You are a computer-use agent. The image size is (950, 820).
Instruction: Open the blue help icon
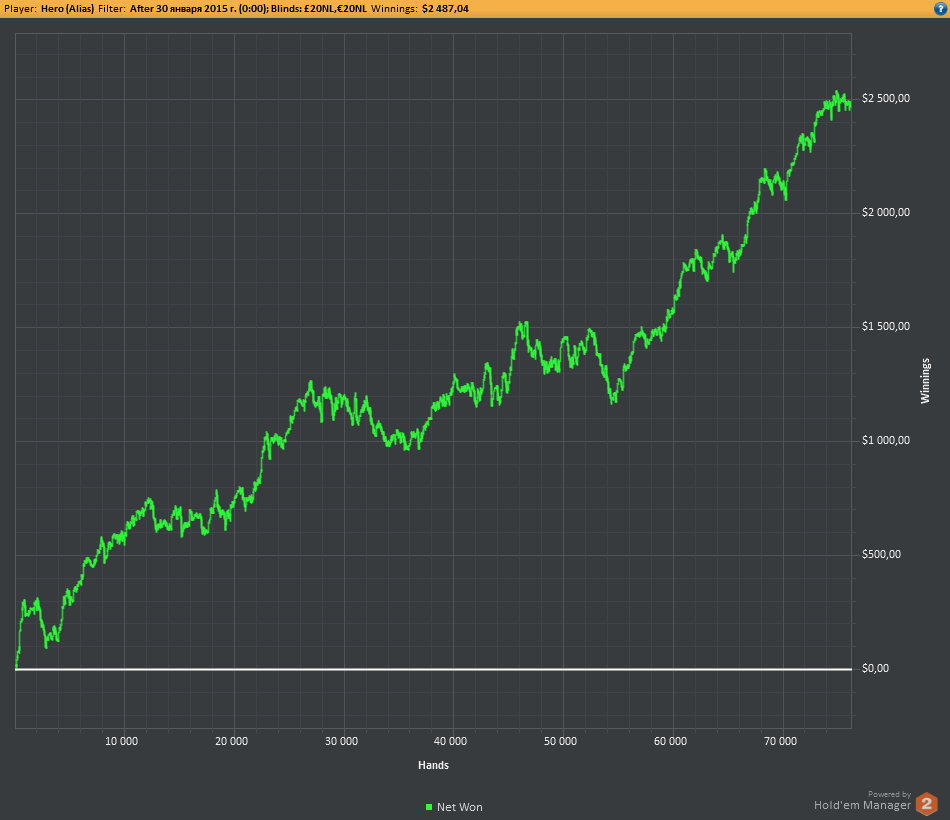pos(940,9)
